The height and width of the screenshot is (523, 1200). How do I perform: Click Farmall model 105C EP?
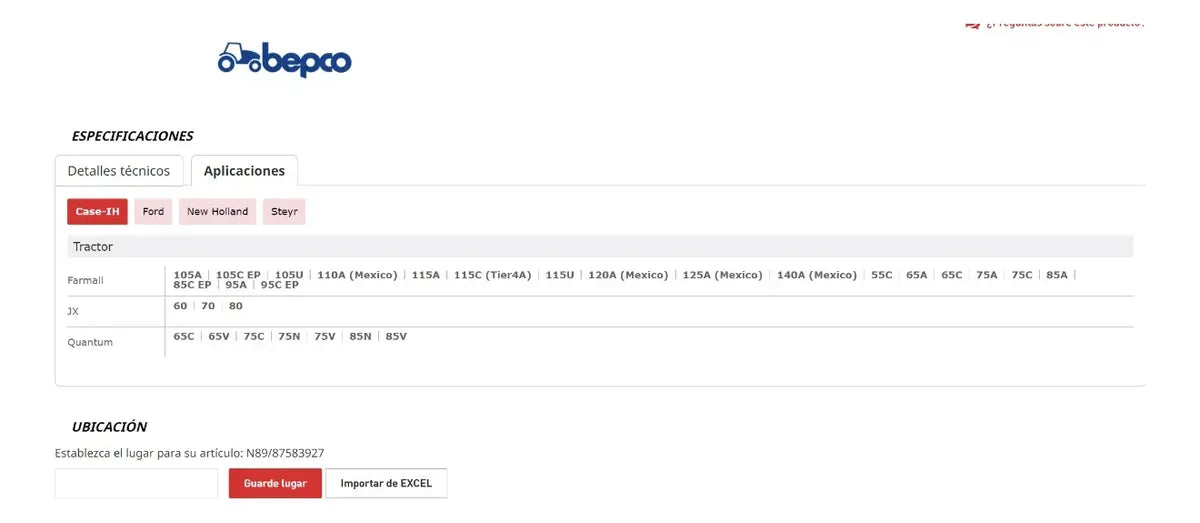point(238,275)
